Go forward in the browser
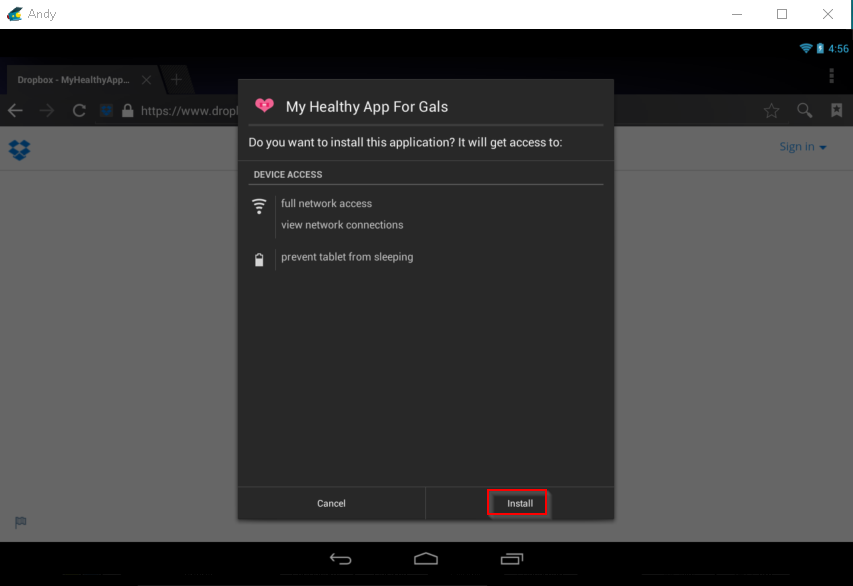 click(x=47, y=110)
